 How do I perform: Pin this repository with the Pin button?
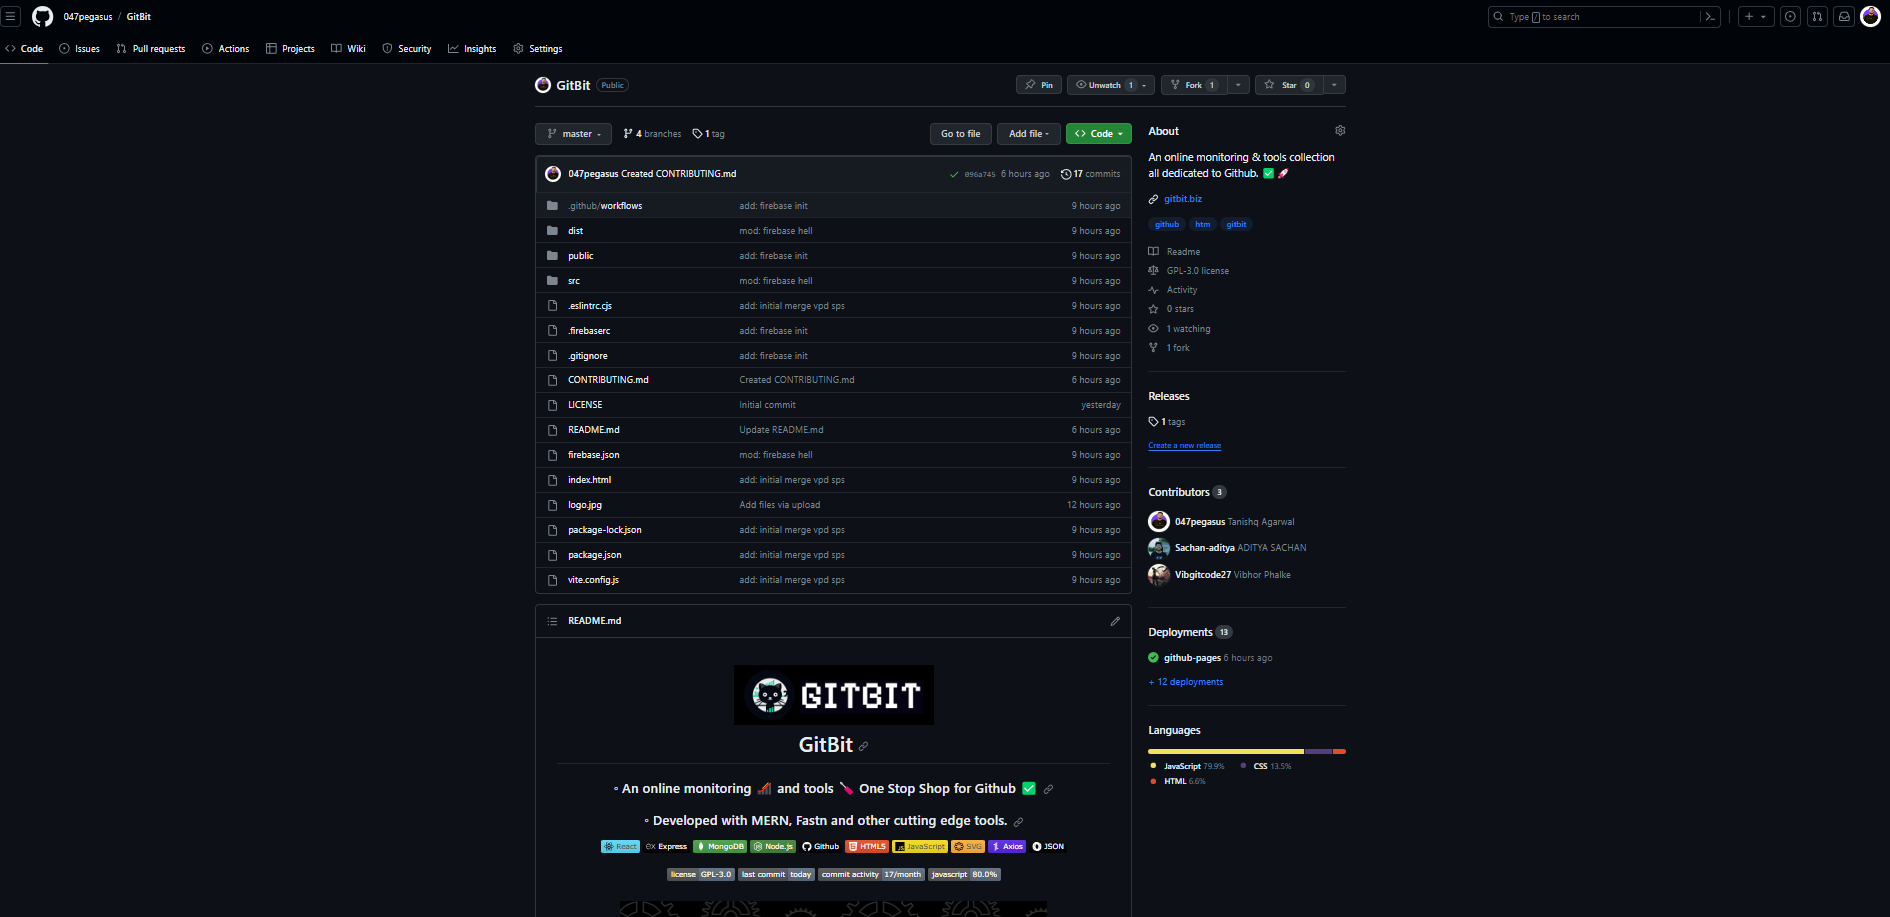(x=1038, y=85)
